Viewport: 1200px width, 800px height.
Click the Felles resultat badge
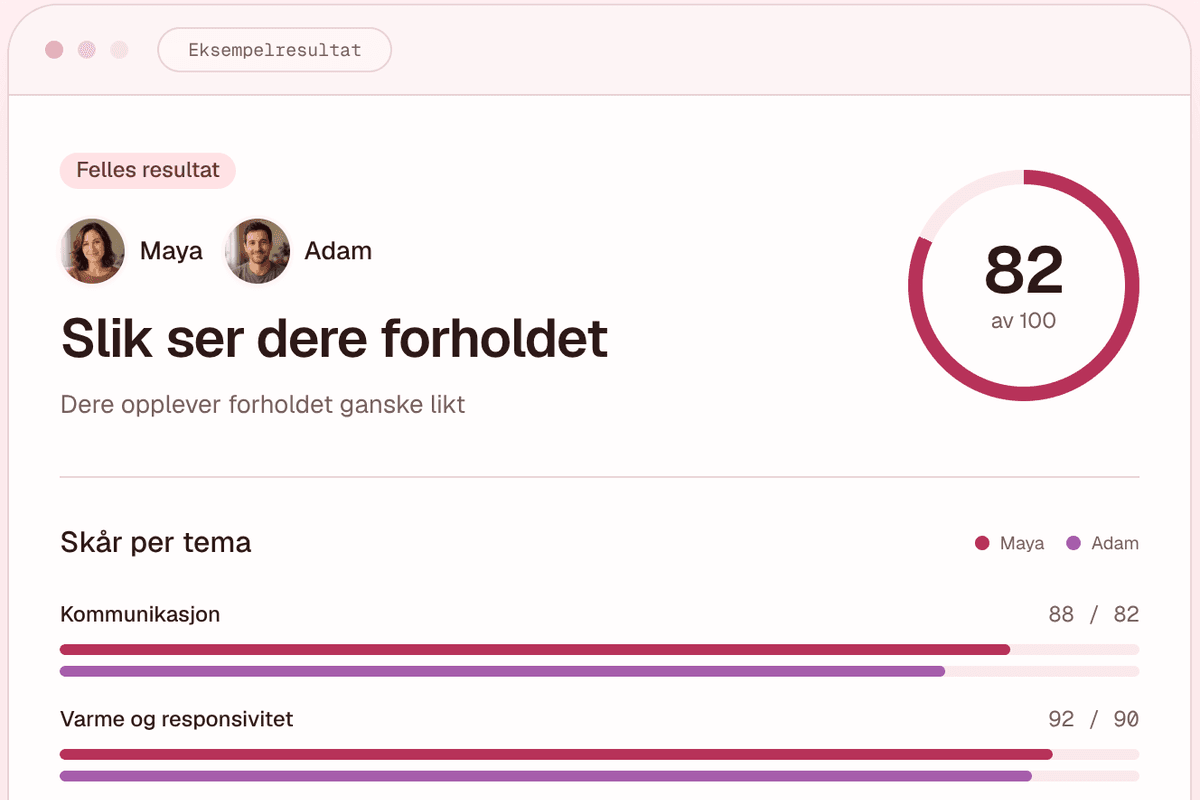pyautogui.click(x=148, y=170)
